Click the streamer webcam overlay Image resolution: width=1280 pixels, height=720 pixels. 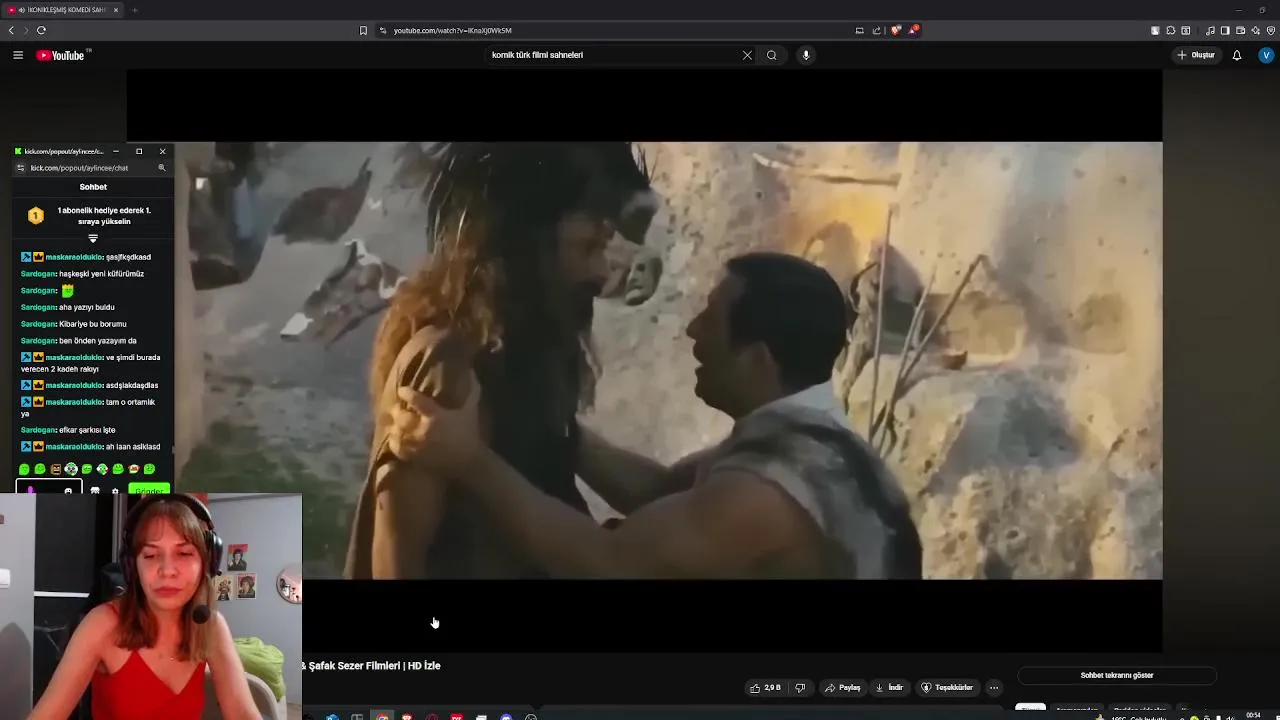click(x=150, y=607)
